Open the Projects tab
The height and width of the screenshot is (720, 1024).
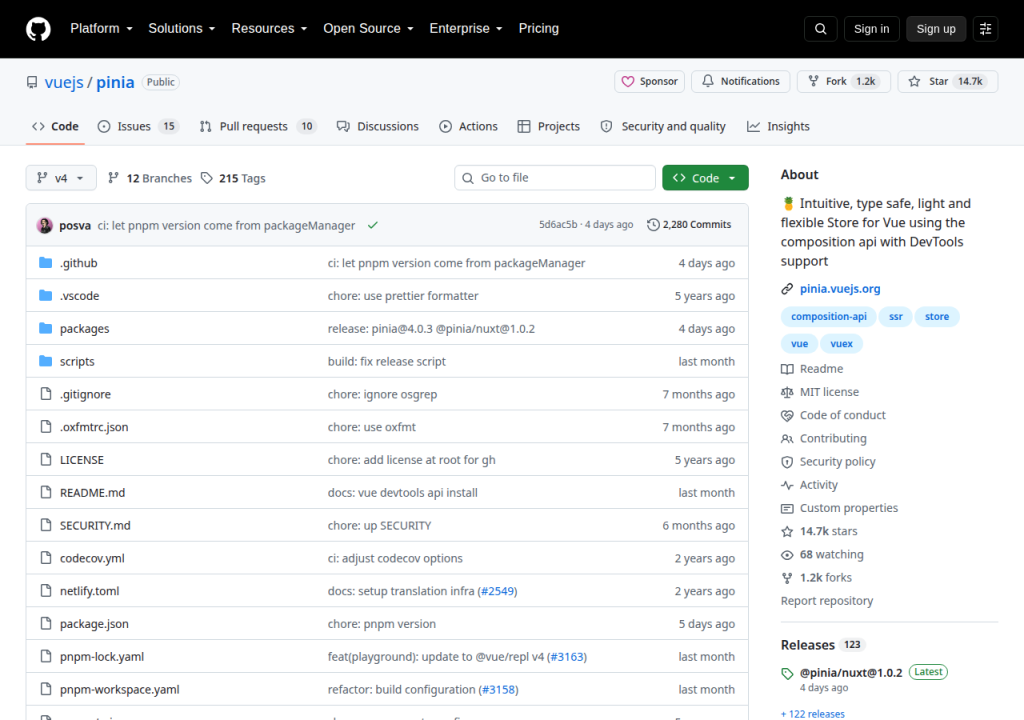[549, 126]
